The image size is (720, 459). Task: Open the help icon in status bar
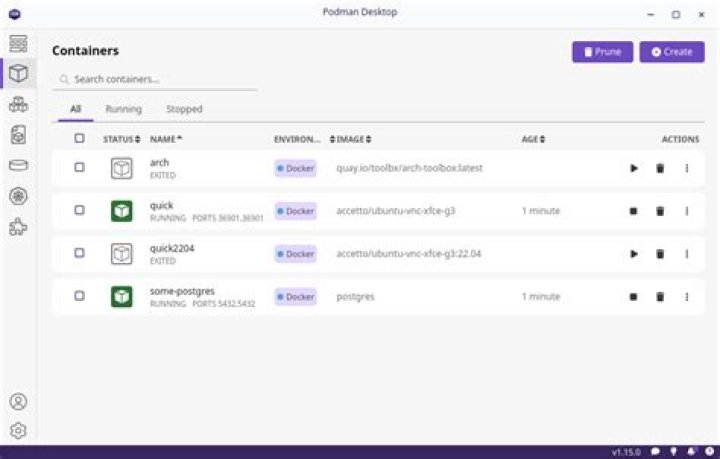click(709, 452)
